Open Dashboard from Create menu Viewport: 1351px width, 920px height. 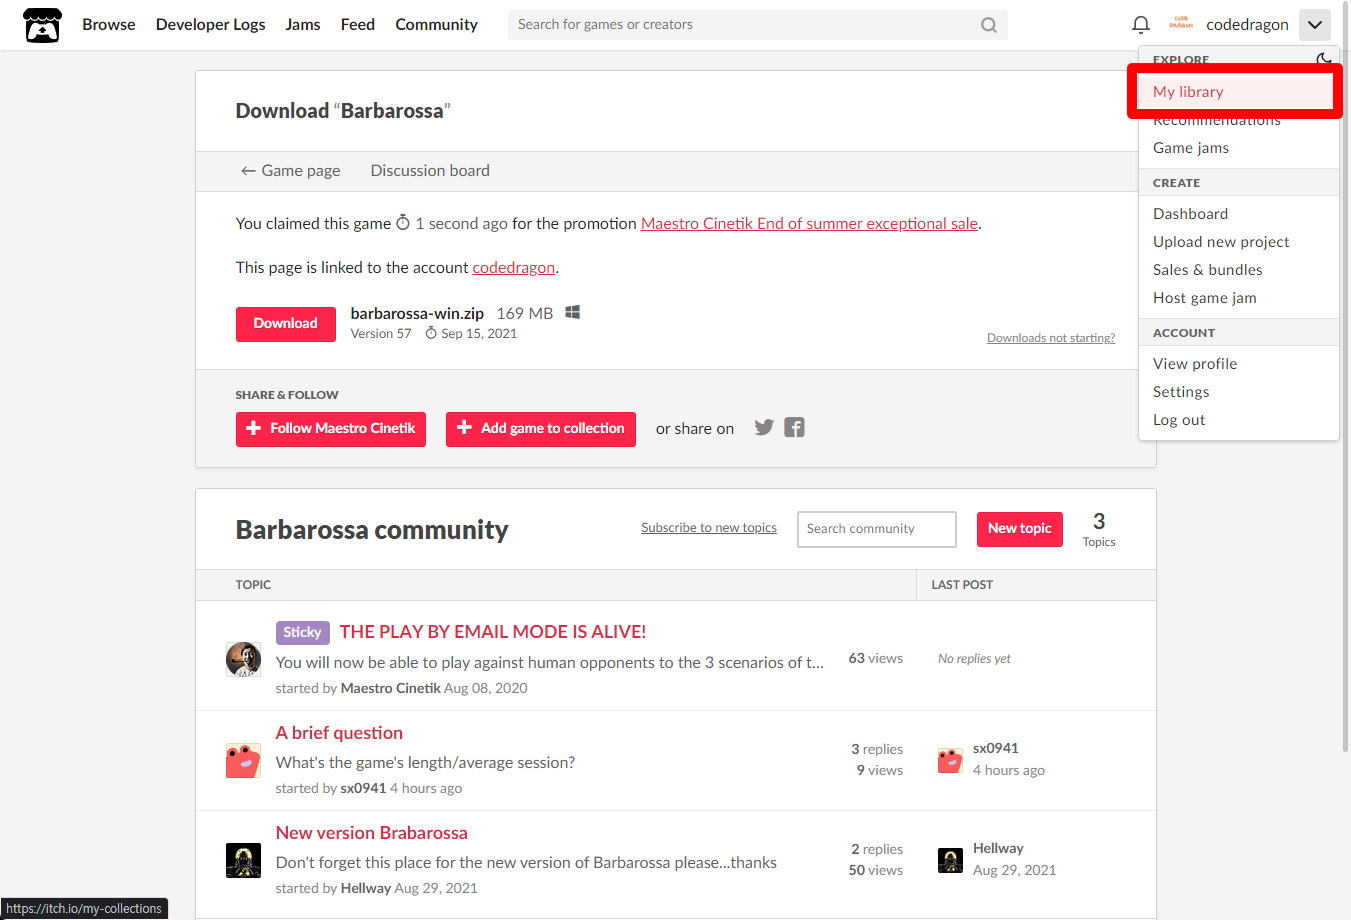pos(1190,214)
